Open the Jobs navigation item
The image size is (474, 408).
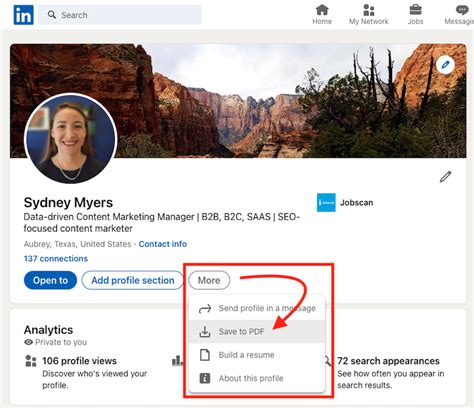coord(415,15)
